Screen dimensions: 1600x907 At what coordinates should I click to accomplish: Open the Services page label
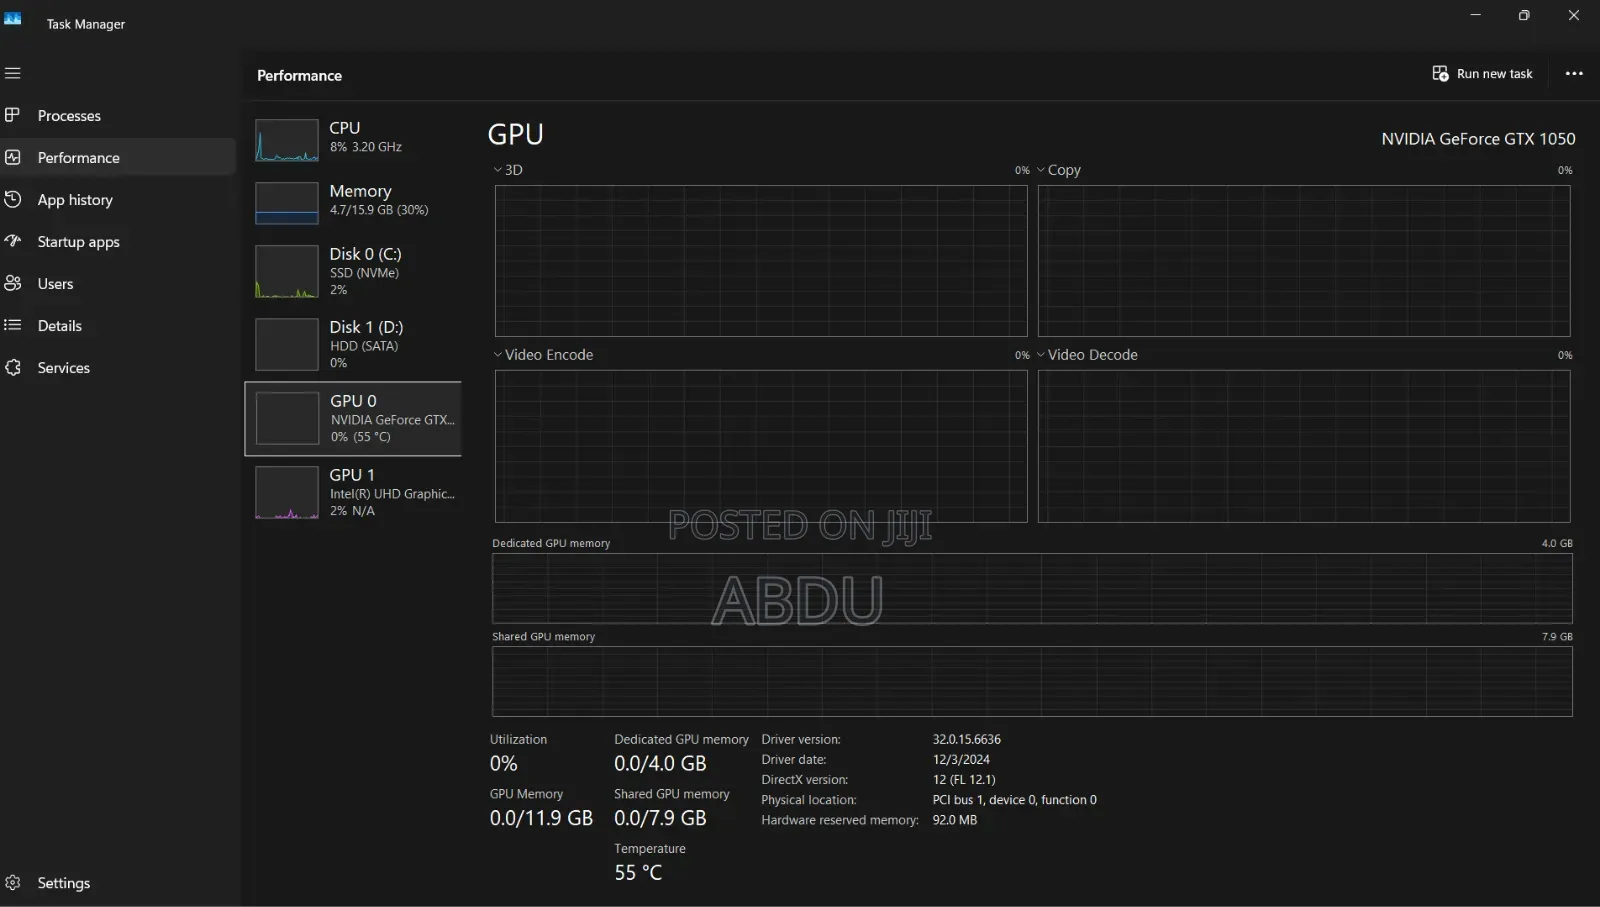click(64, 368)
